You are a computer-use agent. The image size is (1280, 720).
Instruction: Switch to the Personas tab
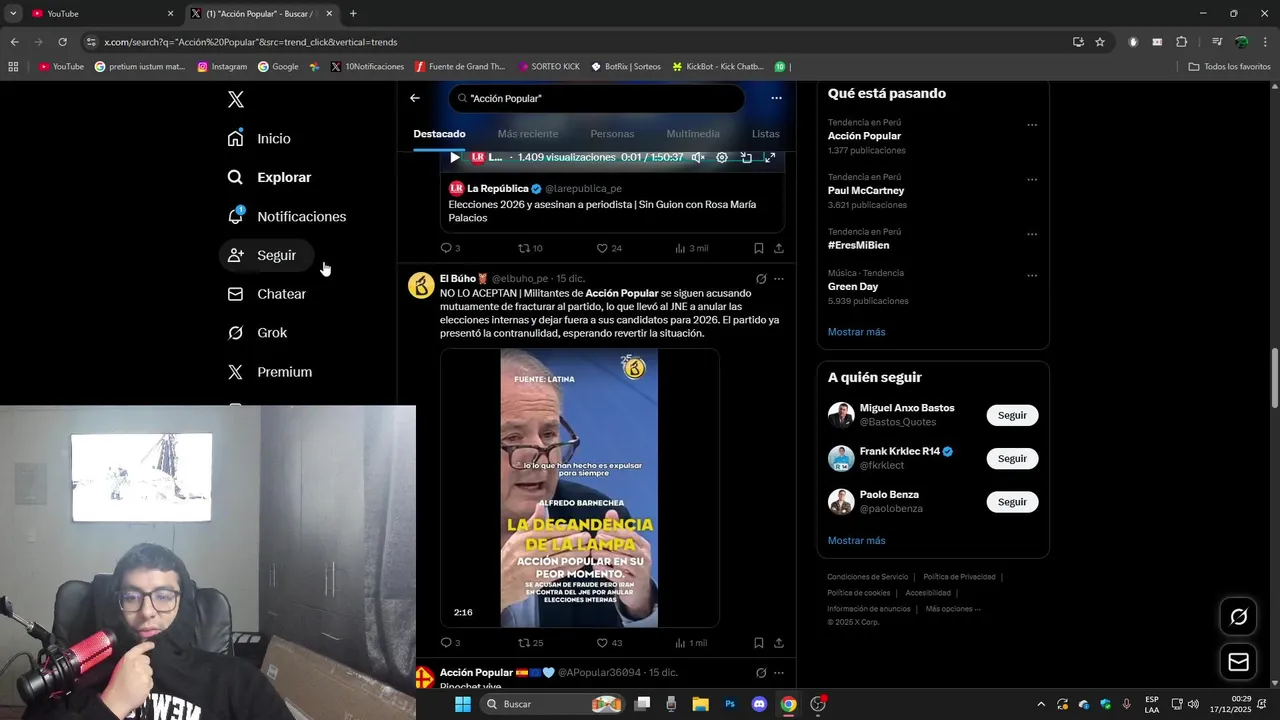coord(612,134)
